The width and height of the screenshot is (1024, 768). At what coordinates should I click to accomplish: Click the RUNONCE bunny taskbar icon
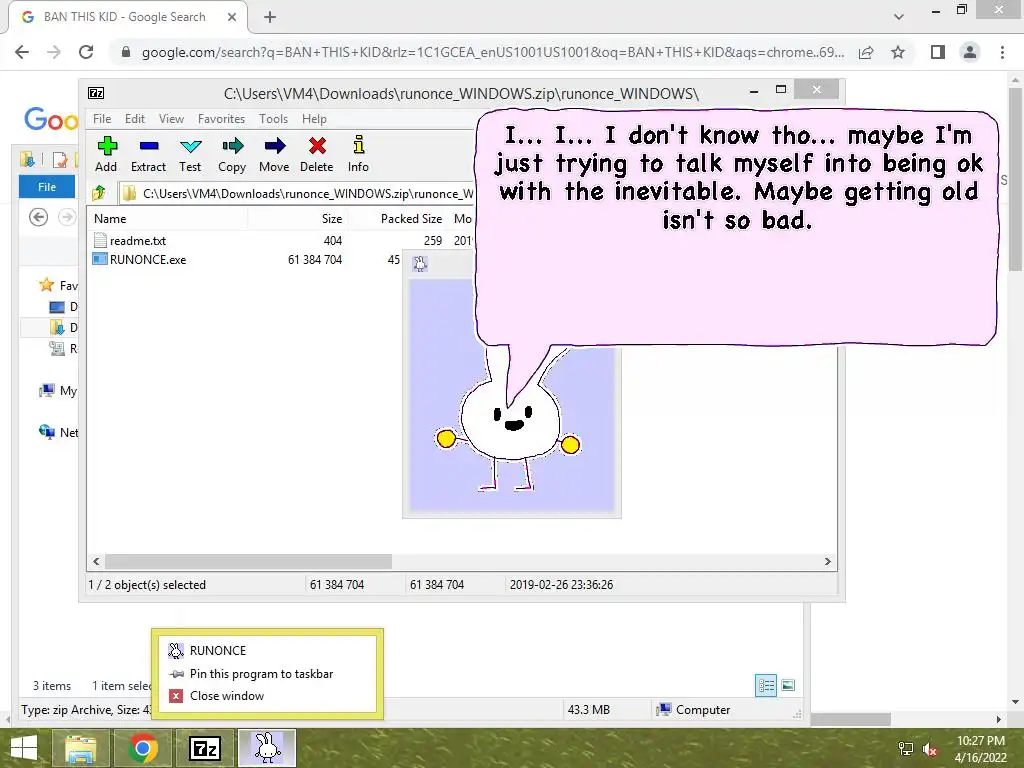coord(266,748)
